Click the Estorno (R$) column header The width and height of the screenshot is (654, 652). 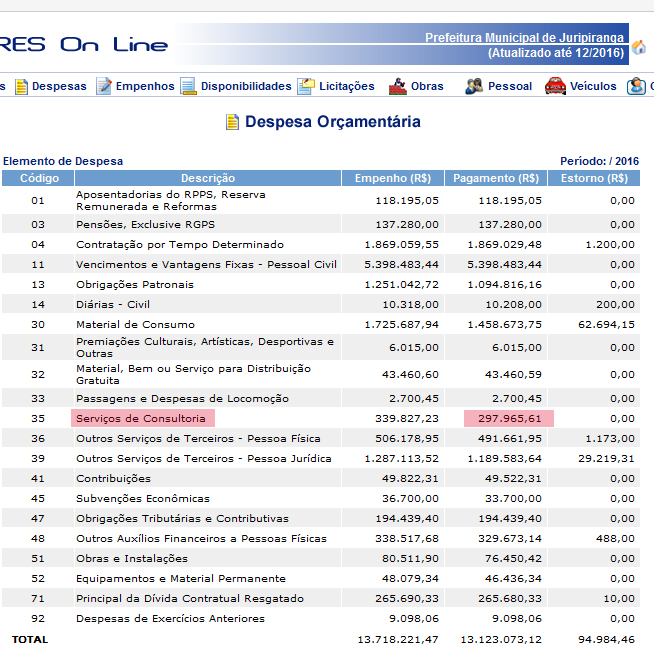pos(594,178)
